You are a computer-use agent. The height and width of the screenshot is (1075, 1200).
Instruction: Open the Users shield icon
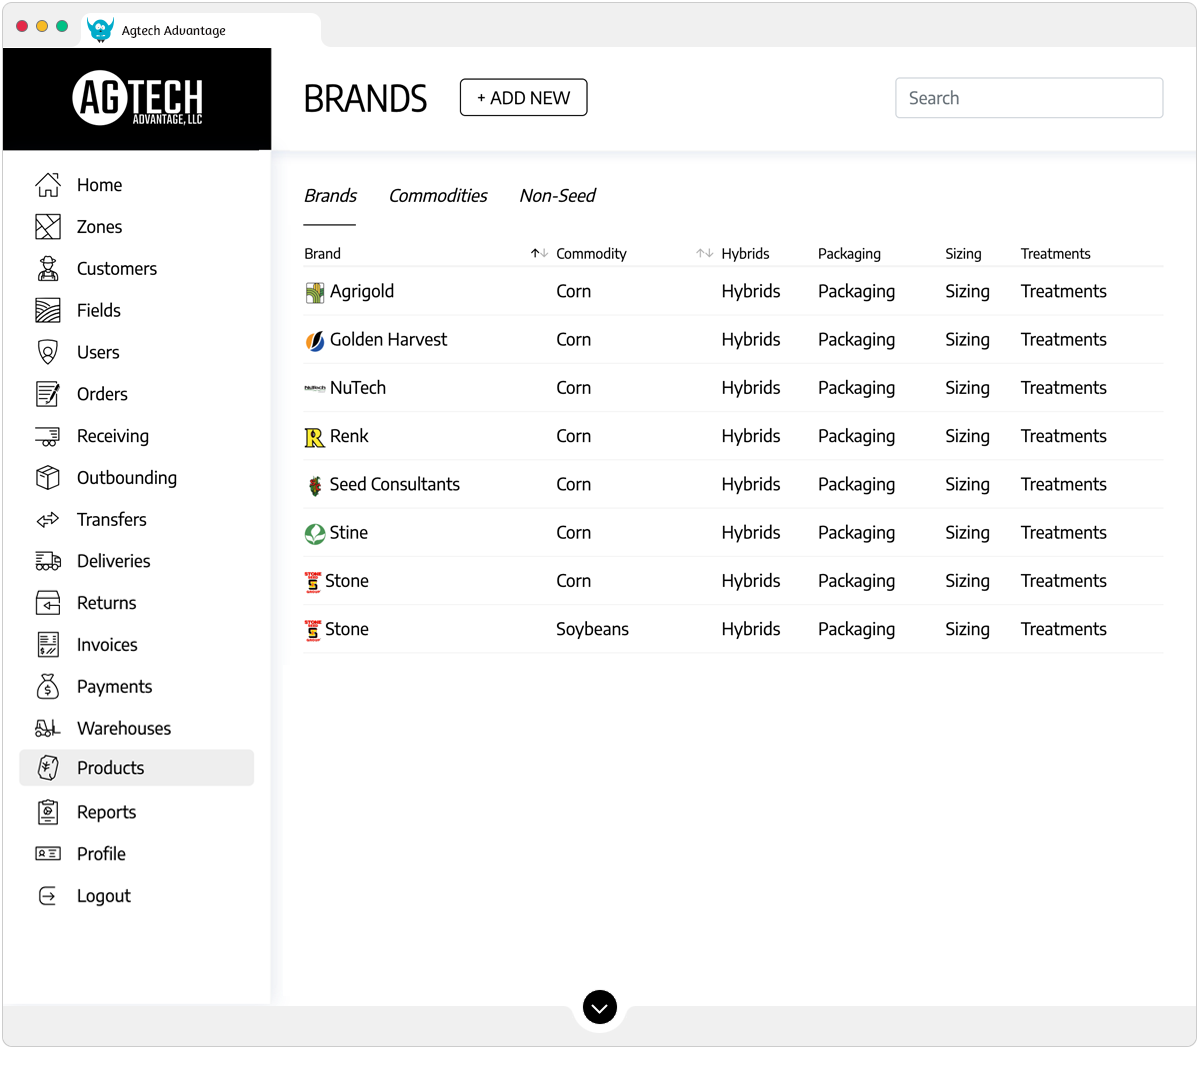tap(48, 352)
